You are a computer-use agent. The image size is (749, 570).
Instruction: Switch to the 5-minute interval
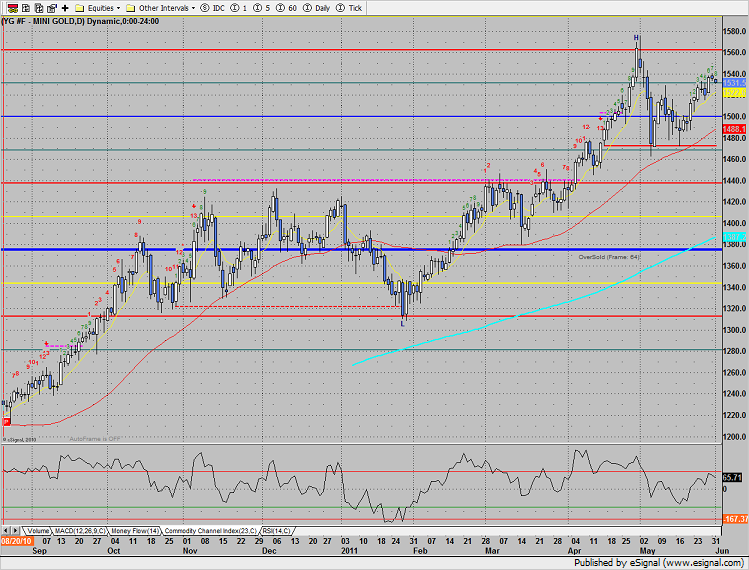pos(262,8)
